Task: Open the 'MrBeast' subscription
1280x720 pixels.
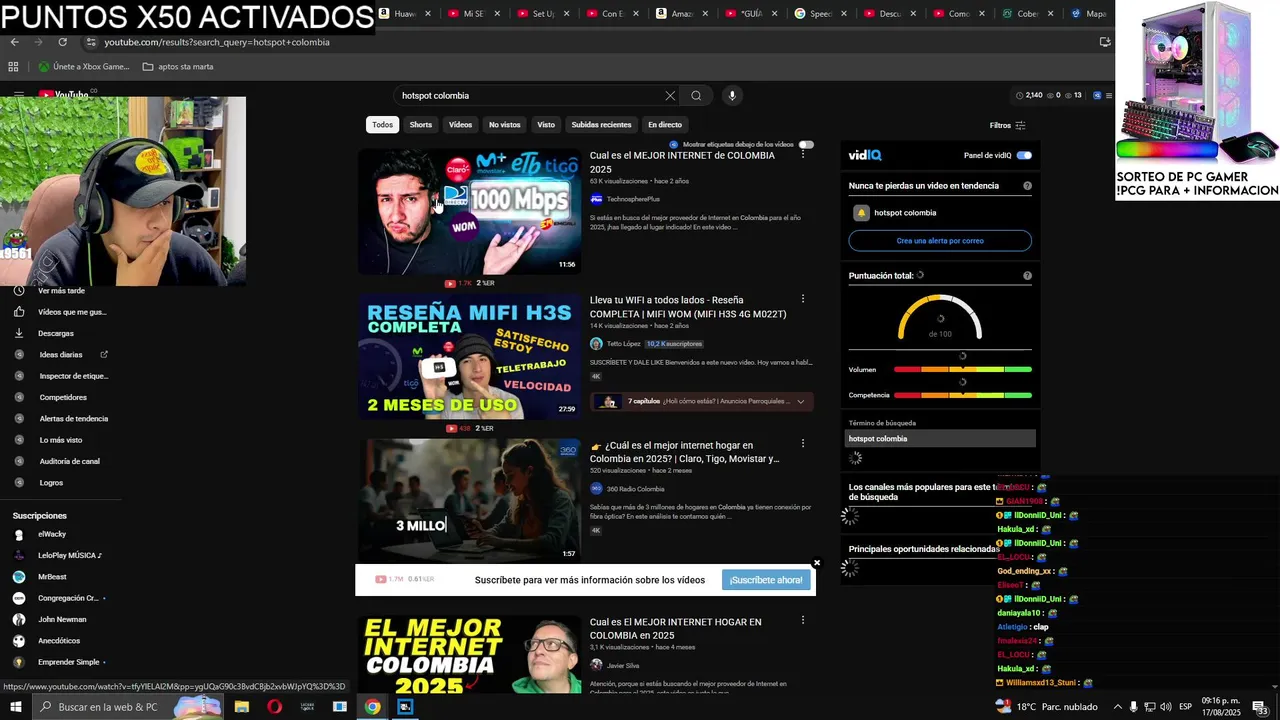Action: point(52,577)
